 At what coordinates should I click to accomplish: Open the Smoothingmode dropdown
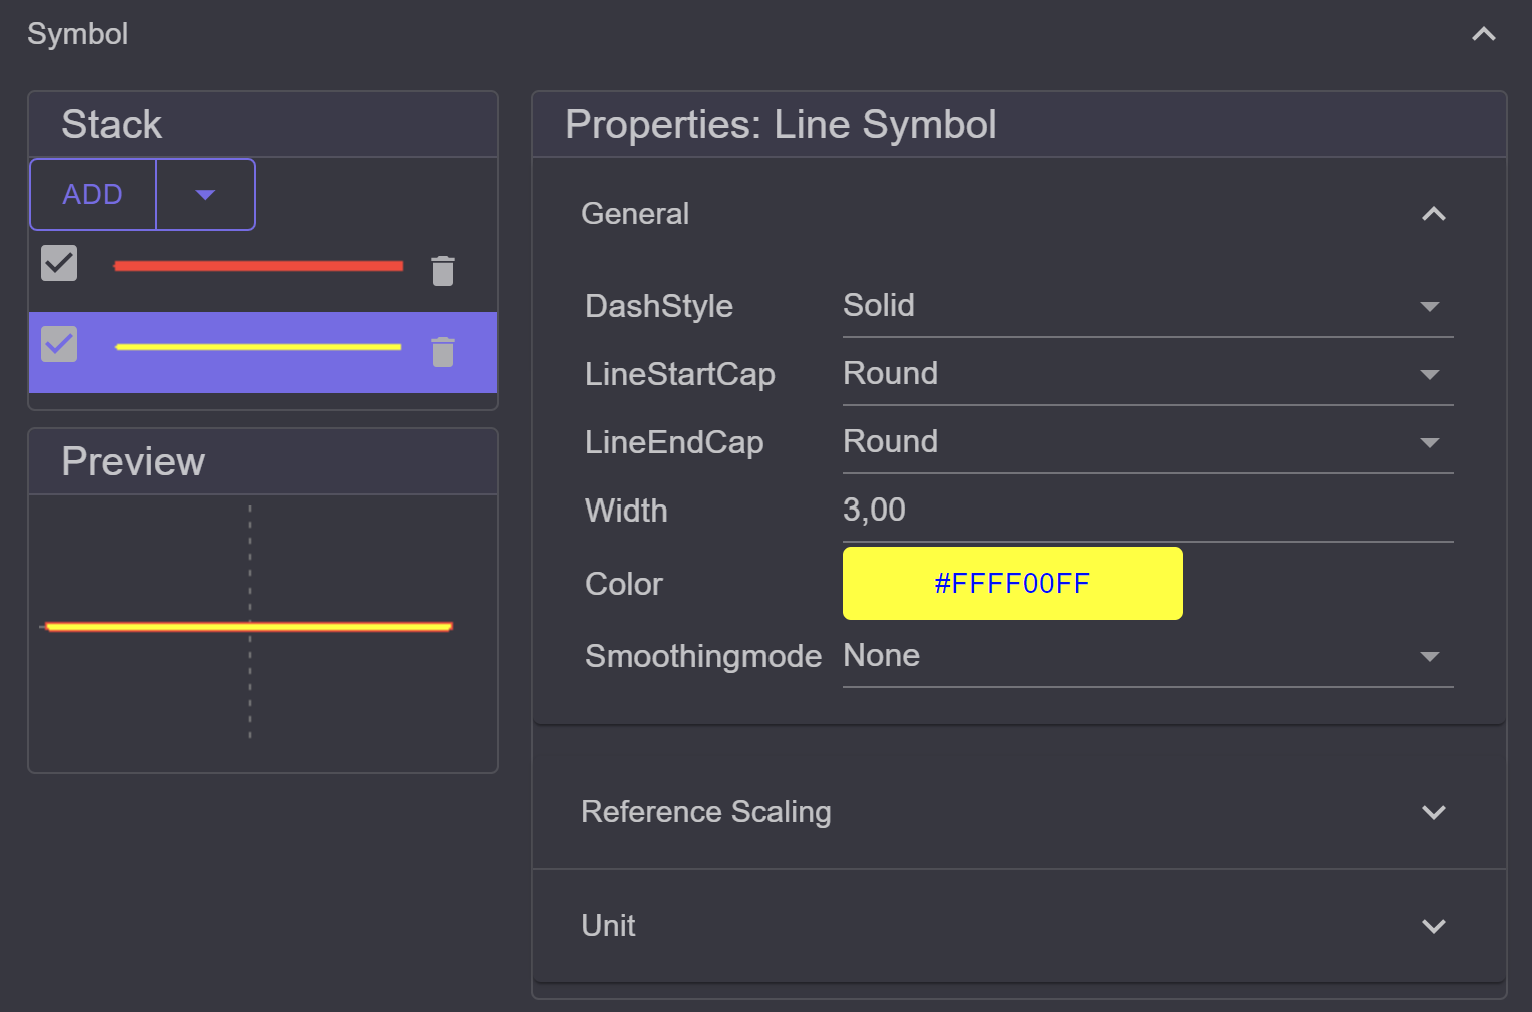click(x=1148, y=656)
